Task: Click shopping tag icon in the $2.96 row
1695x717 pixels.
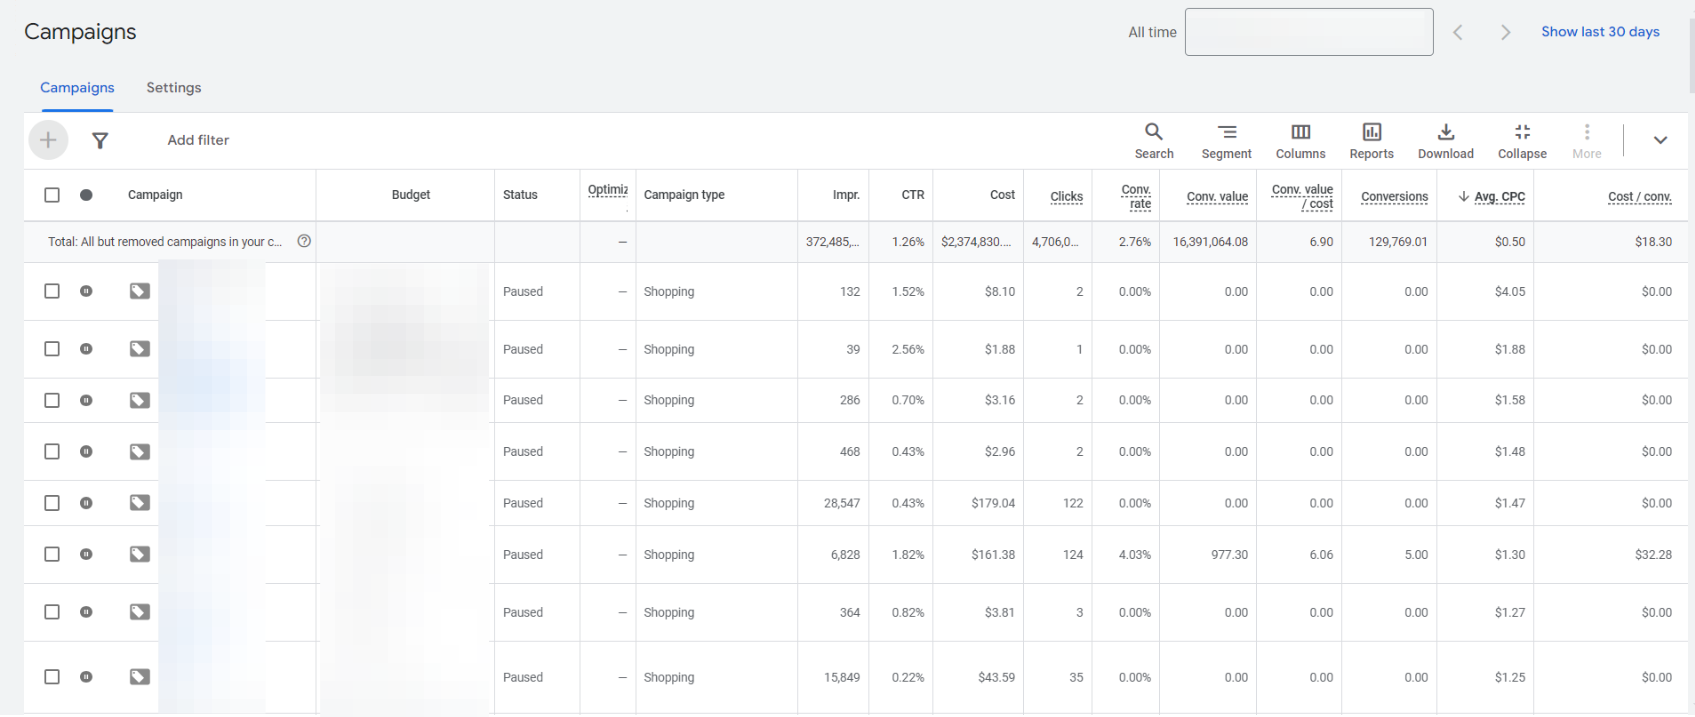Action: tap(140, 452)
